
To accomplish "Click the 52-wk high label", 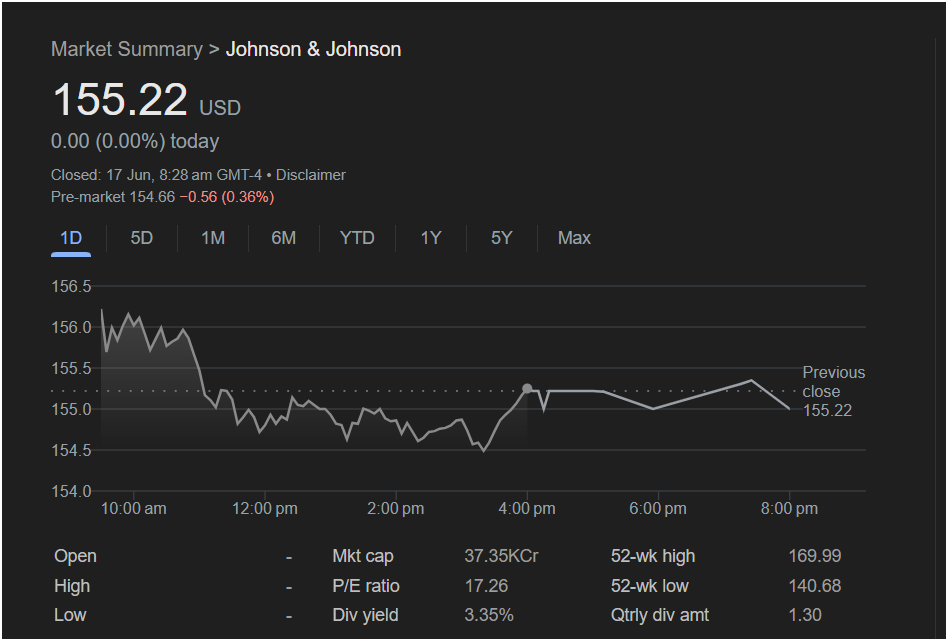I will click(652, 556).
